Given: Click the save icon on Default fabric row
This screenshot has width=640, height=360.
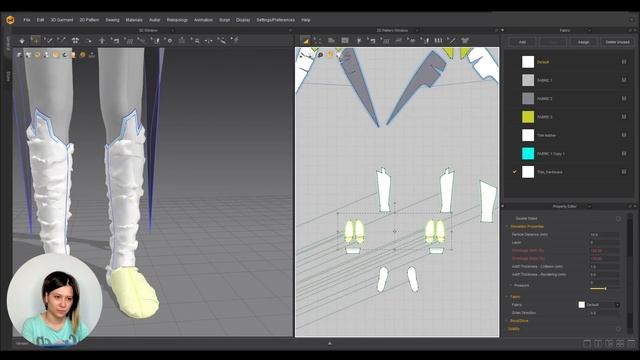Looking at the screenshot, I should point(624,62).
